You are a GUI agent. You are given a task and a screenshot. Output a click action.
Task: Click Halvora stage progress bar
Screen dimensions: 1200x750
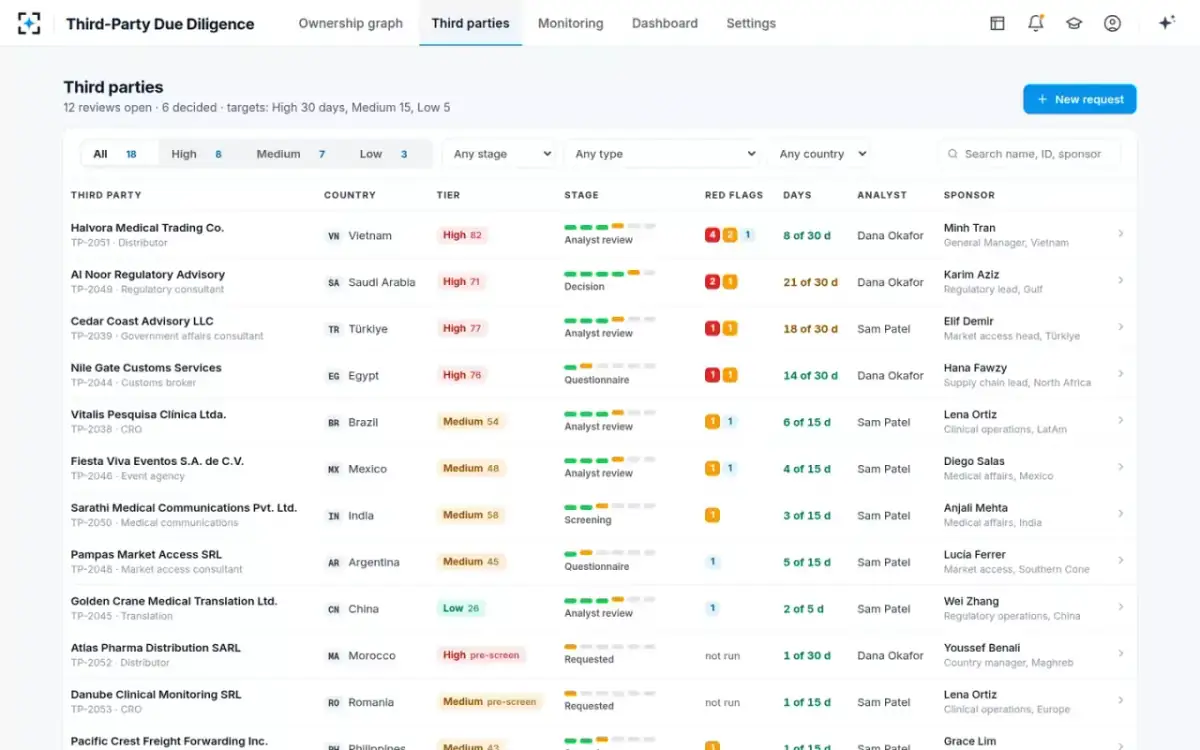click(x=610, y=227)
